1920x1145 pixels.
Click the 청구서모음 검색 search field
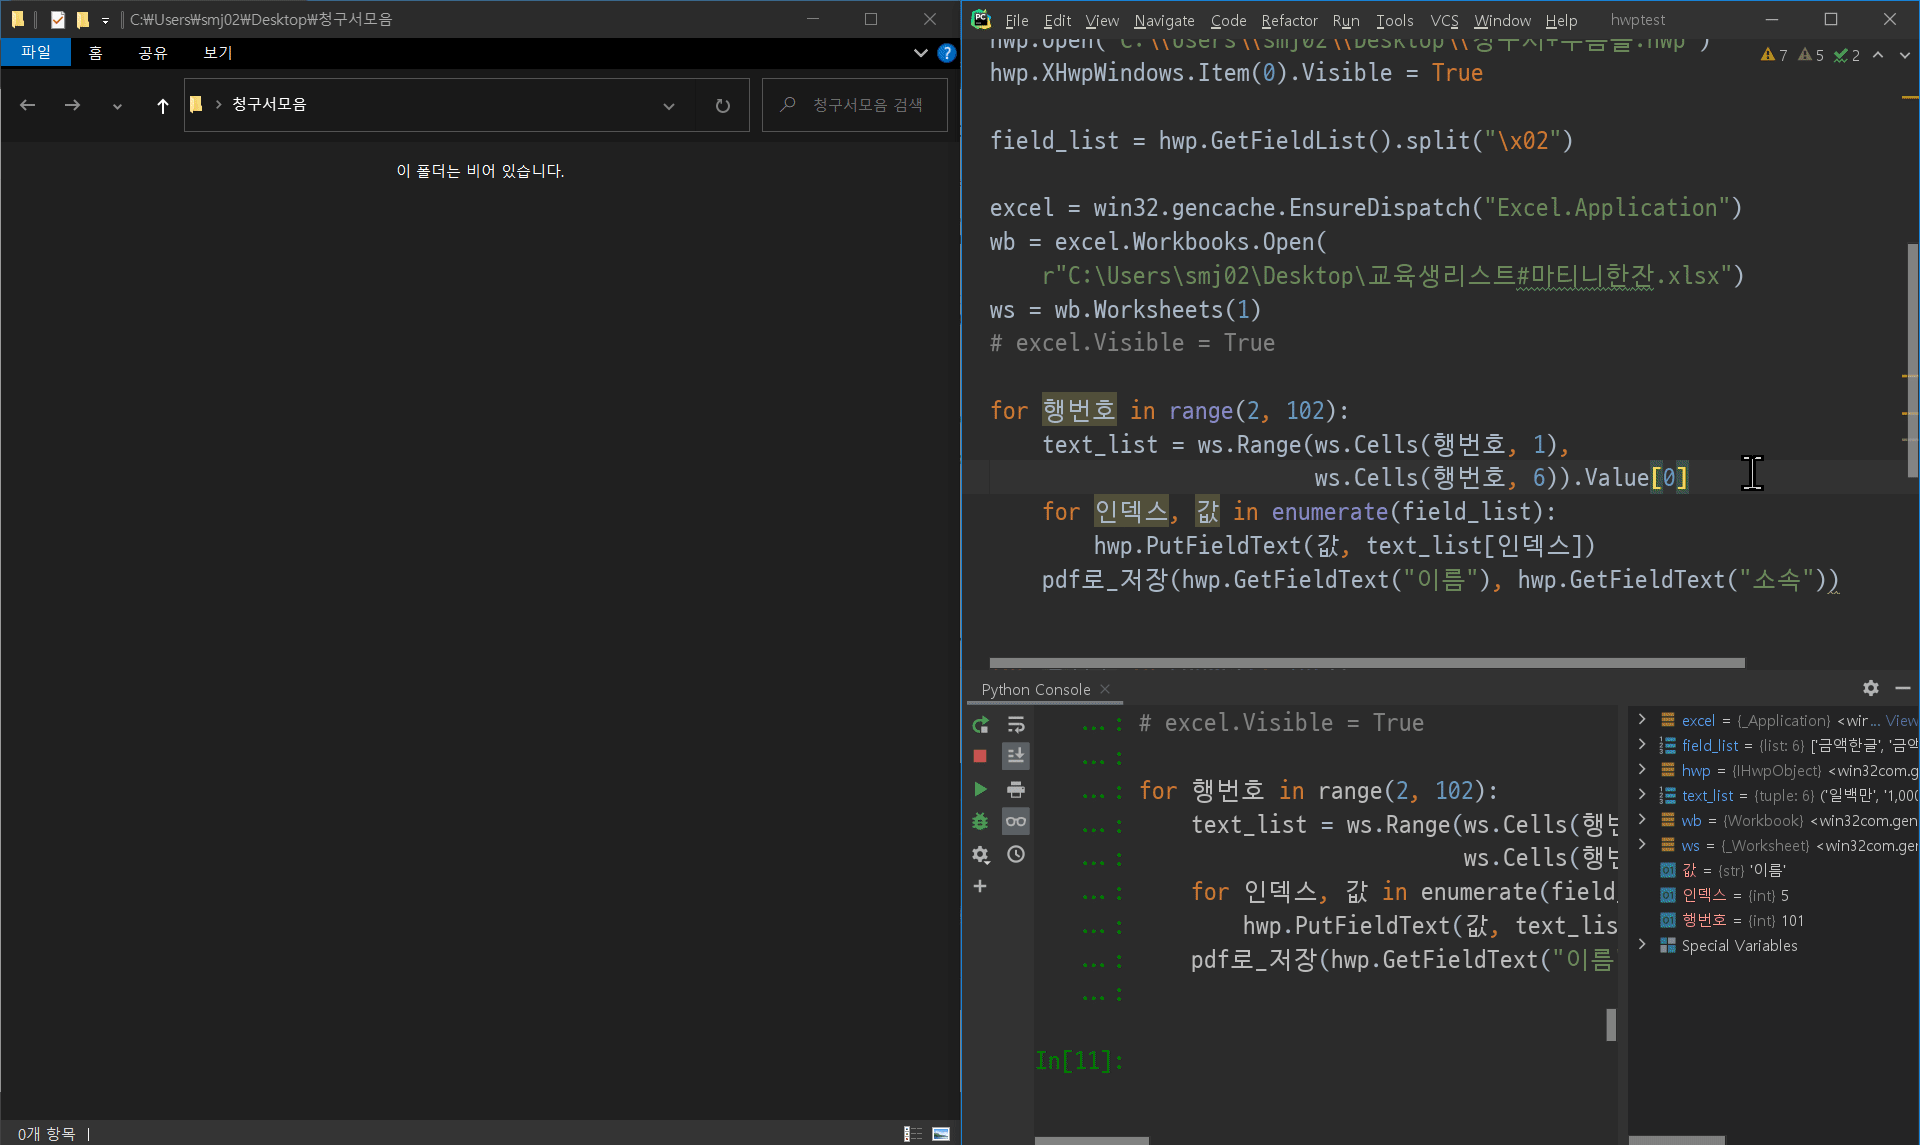click(866, 105)
